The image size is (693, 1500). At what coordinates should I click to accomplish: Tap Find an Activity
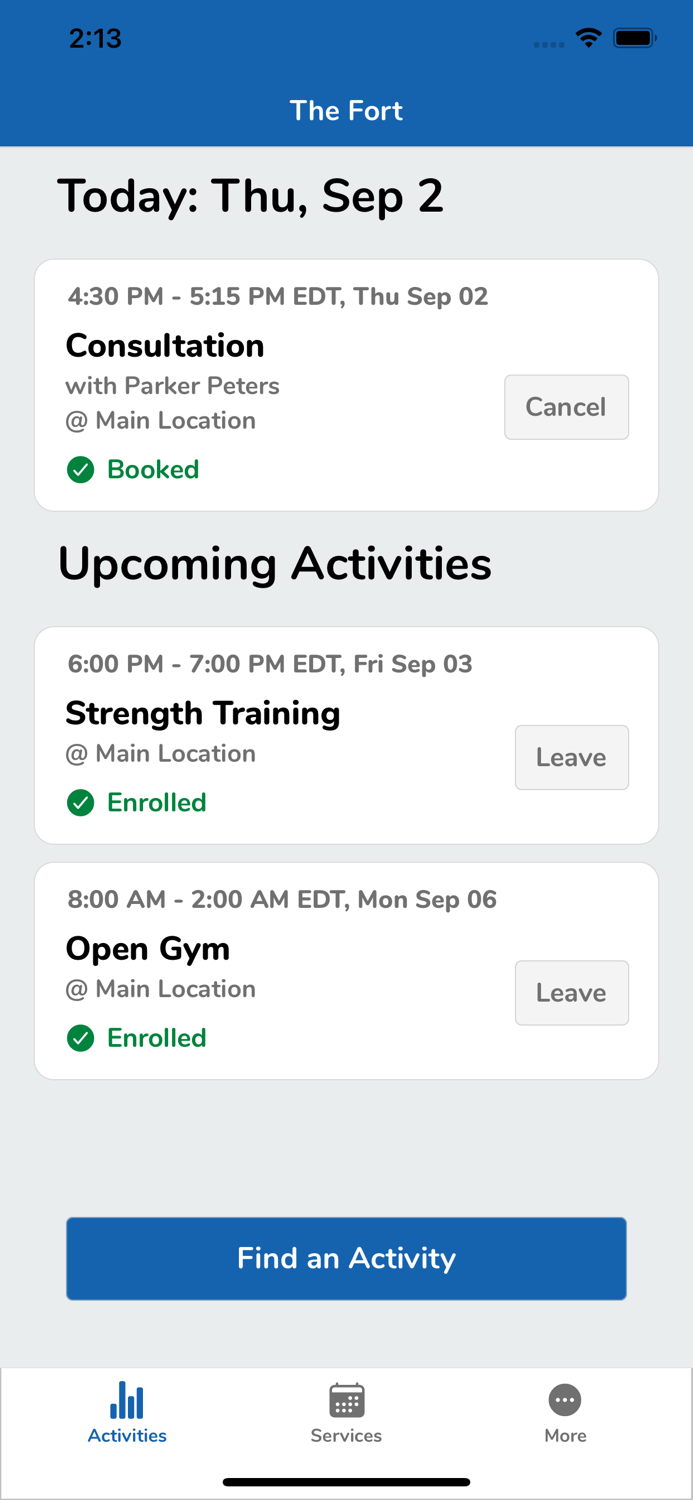[x=346, y=1258]
